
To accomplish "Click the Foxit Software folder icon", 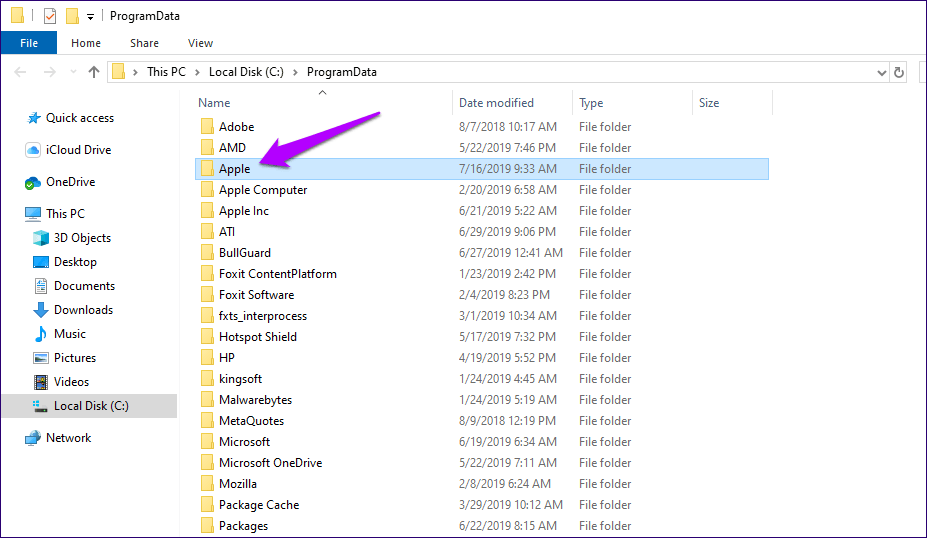I will (207, 295).
